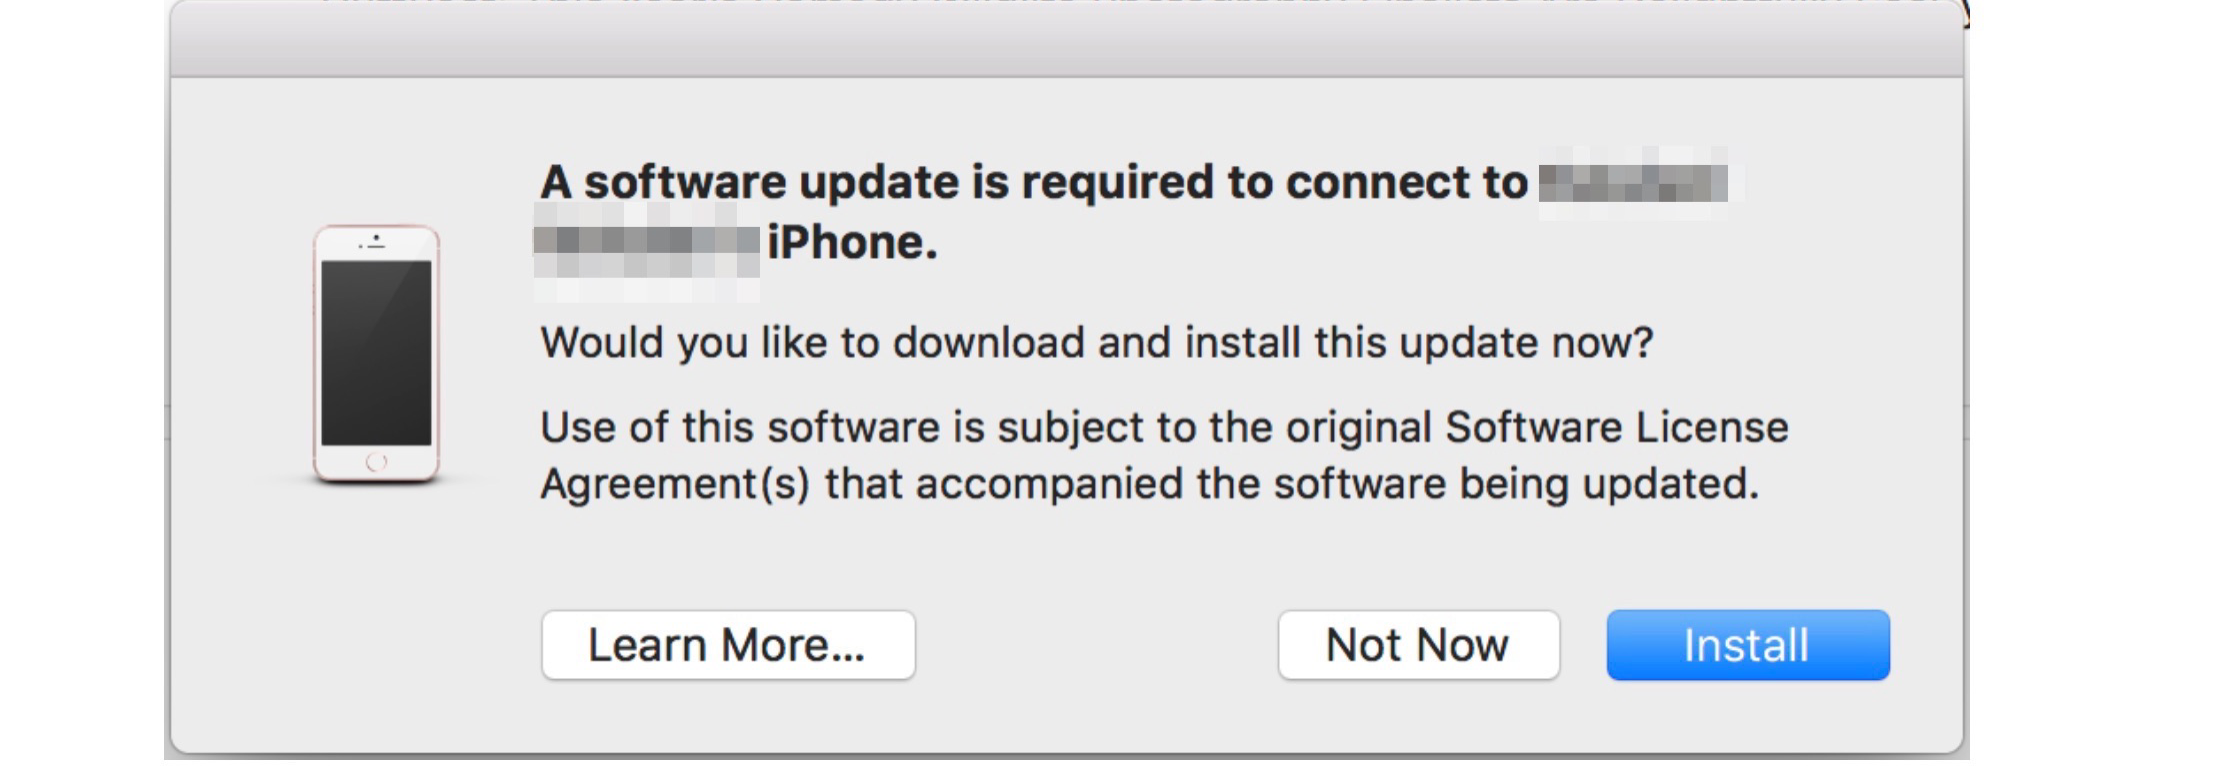2224x776 pixels.
Task: Click the word 'iPhone.' in the heading
Action: click(x=852, y=243)
